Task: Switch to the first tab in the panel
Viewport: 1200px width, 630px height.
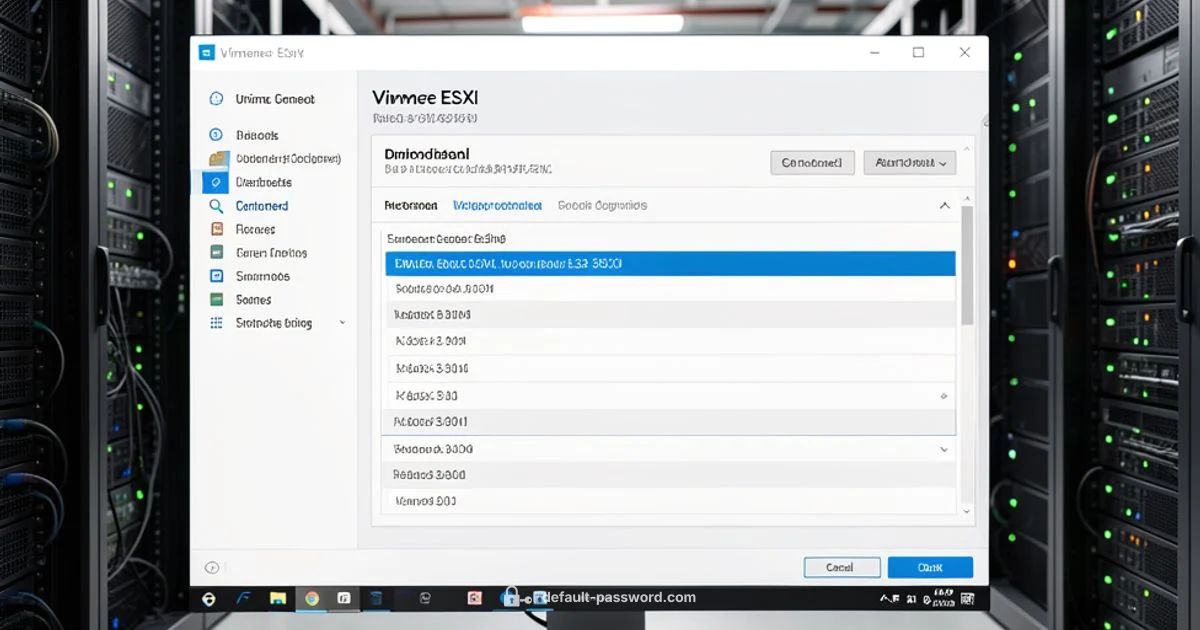Action: pyautogui.click(x=411, y=205)
